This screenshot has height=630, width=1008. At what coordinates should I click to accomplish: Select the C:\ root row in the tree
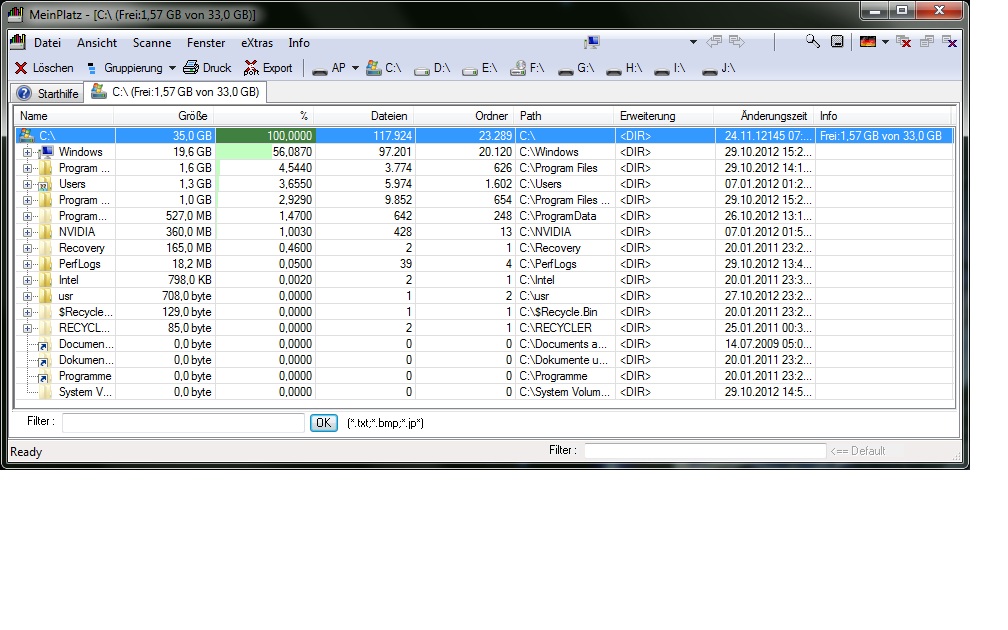pos(484,136)
